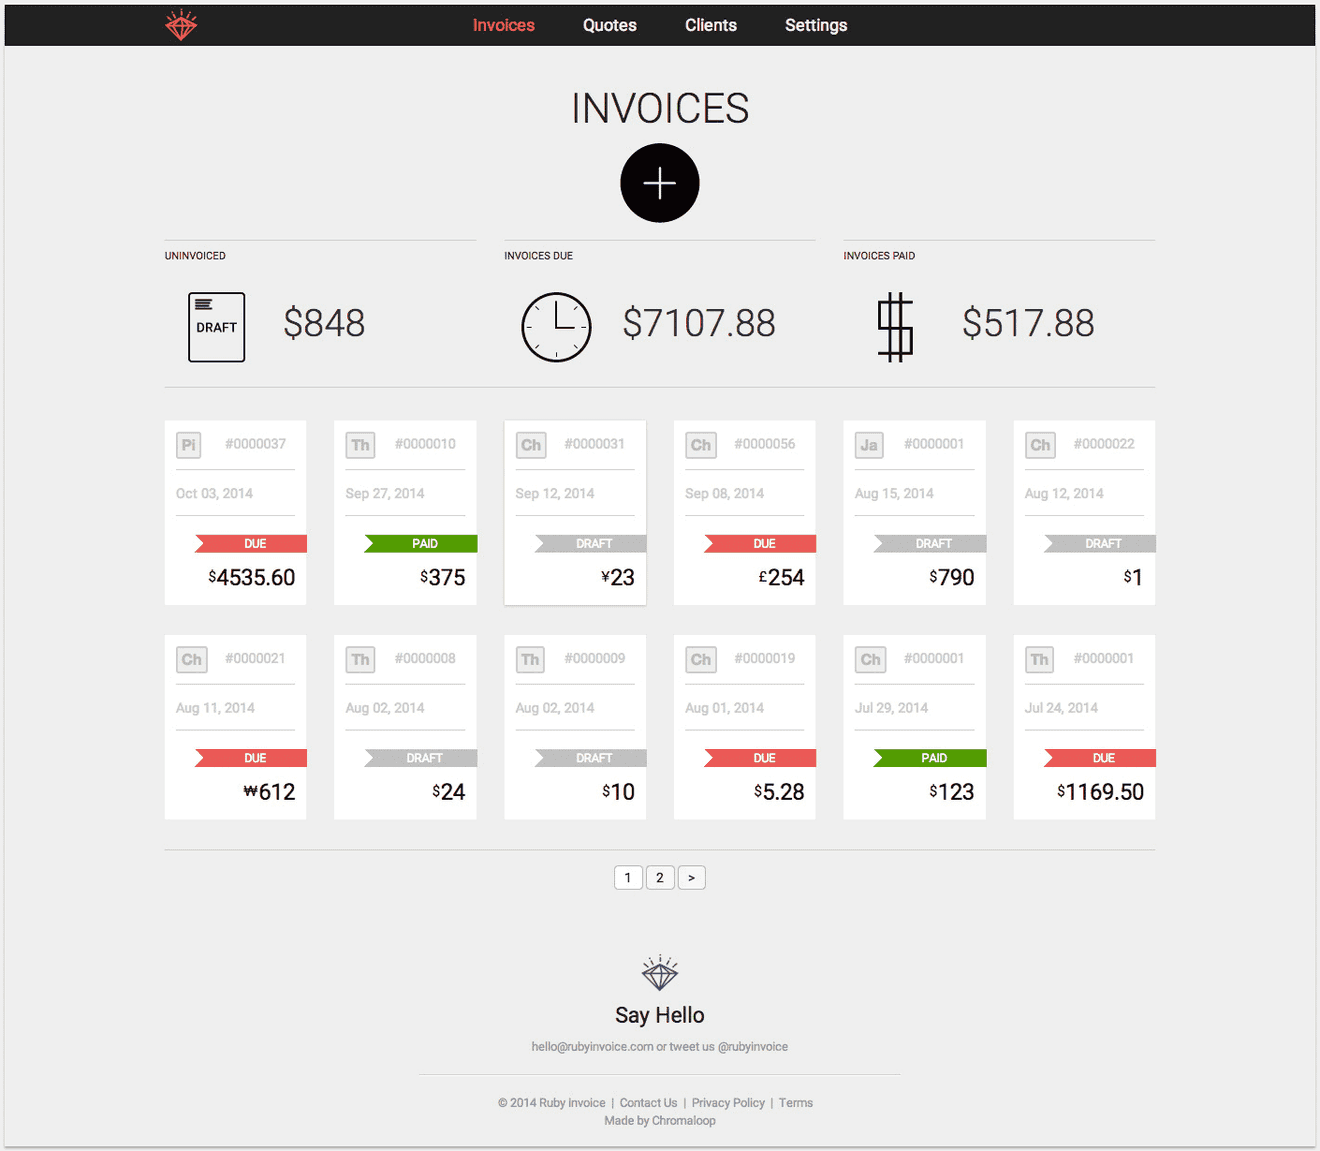1320x1151 pixels.
Task: Click the $10 amount on invoice #0000009
Action: (619, 792)
